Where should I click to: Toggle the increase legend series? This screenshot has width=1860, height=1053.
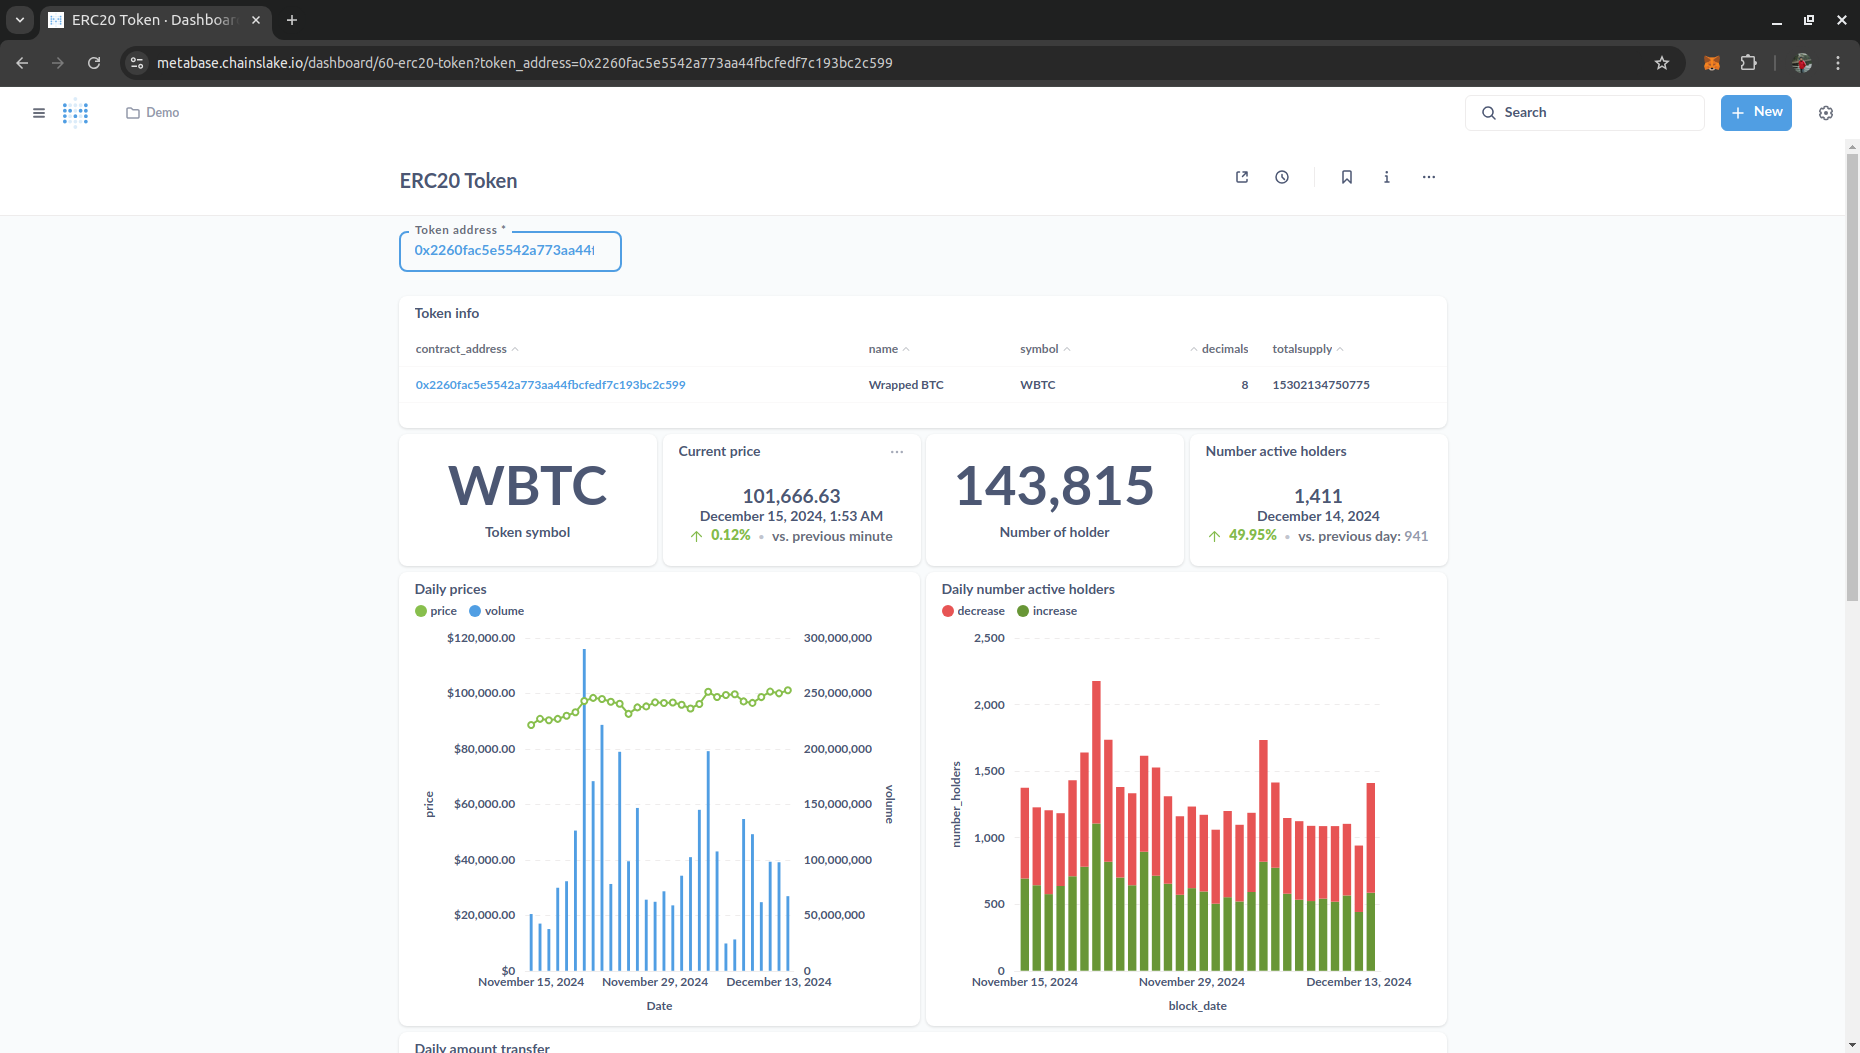click(1047, 611)
